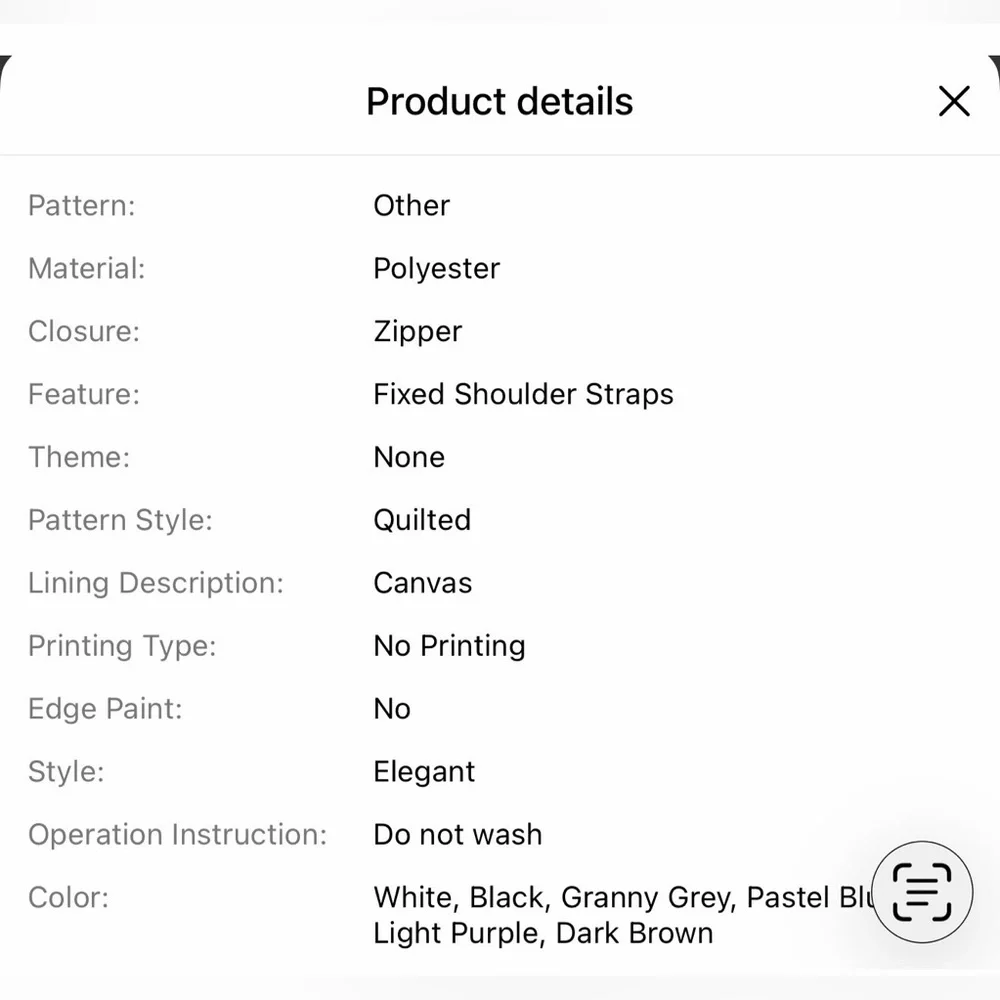1000x1000 pixels.
Task: Select the Printing Type label
Action: click(x=121, y=646)
